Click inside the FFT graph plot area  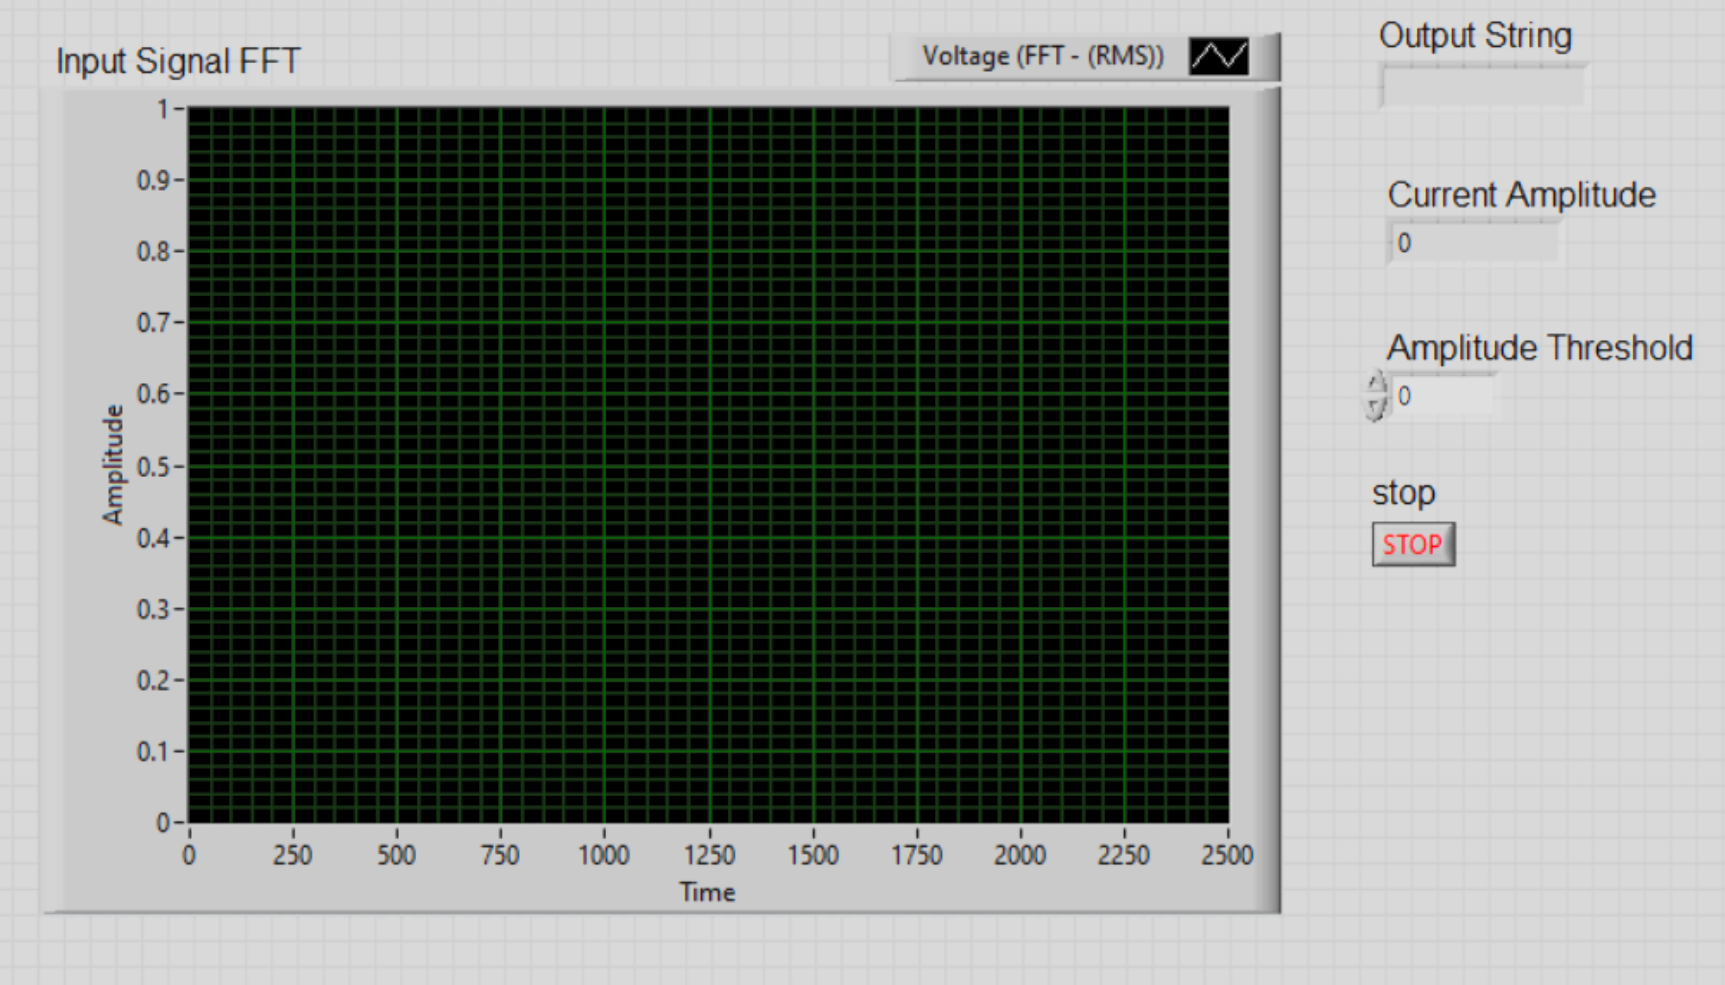[709, 465]
